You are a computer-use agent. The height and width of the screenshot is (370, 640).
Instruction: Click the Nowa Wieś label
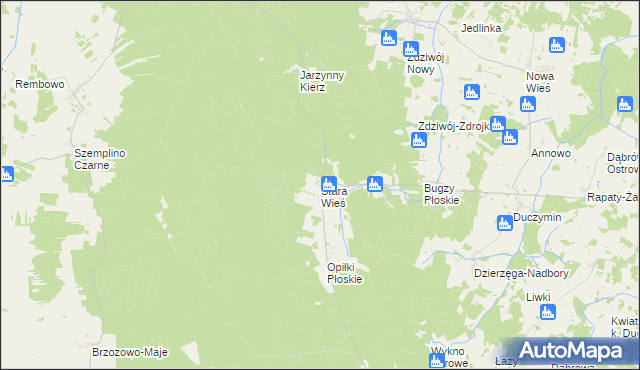(540, 82)
